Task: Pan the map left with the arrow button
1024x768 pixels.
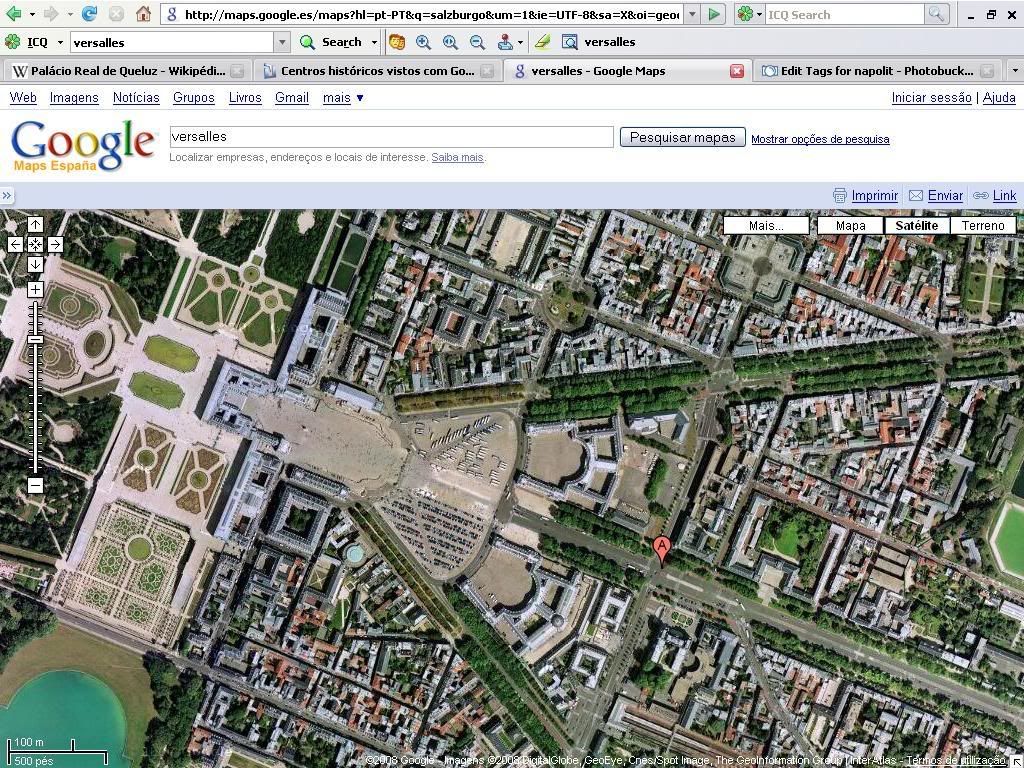Action: (15, 244)
